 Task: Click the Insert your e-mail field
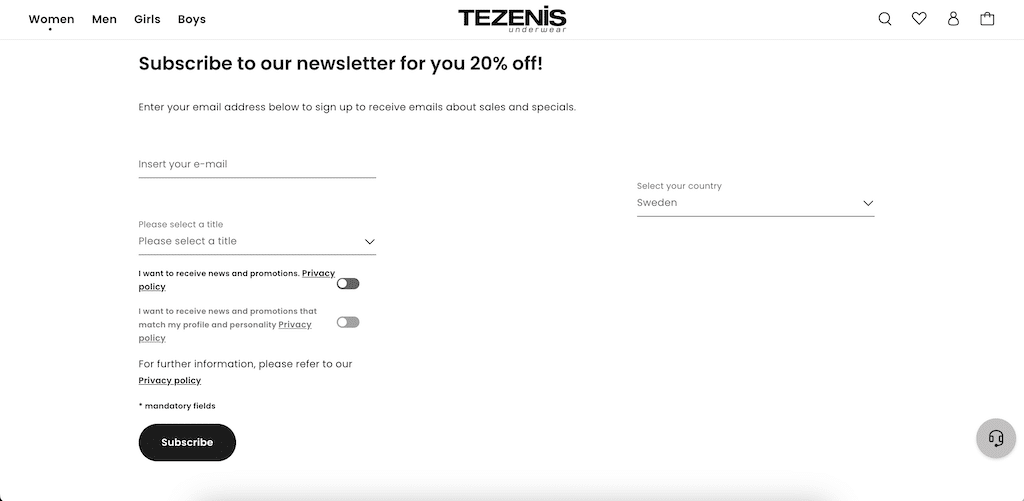[x=257, y=164]
